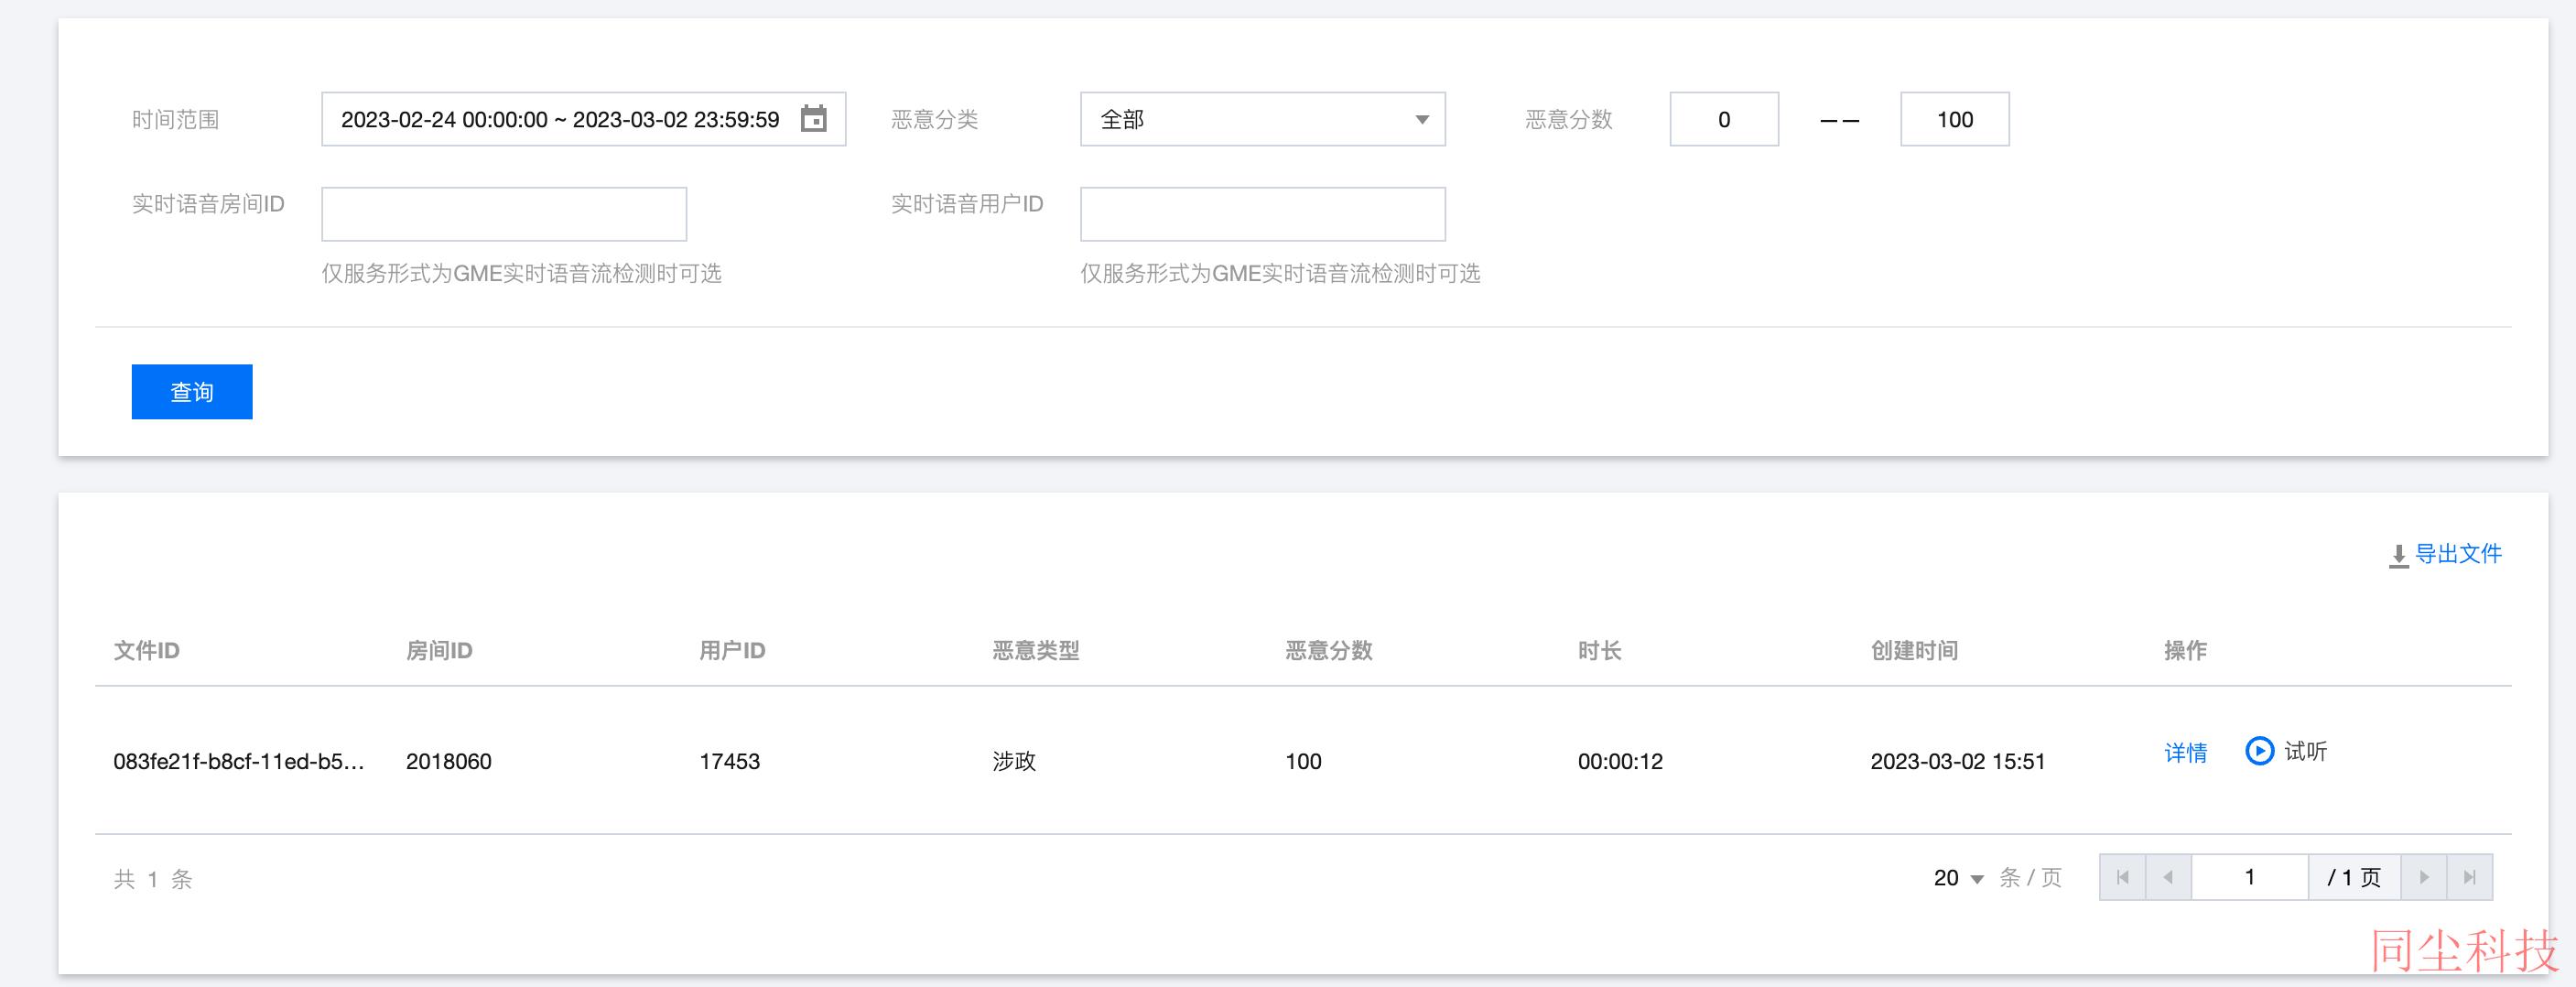
Task: Click the 涉政 malicious type cell
Action: (x=1014, y=761)
